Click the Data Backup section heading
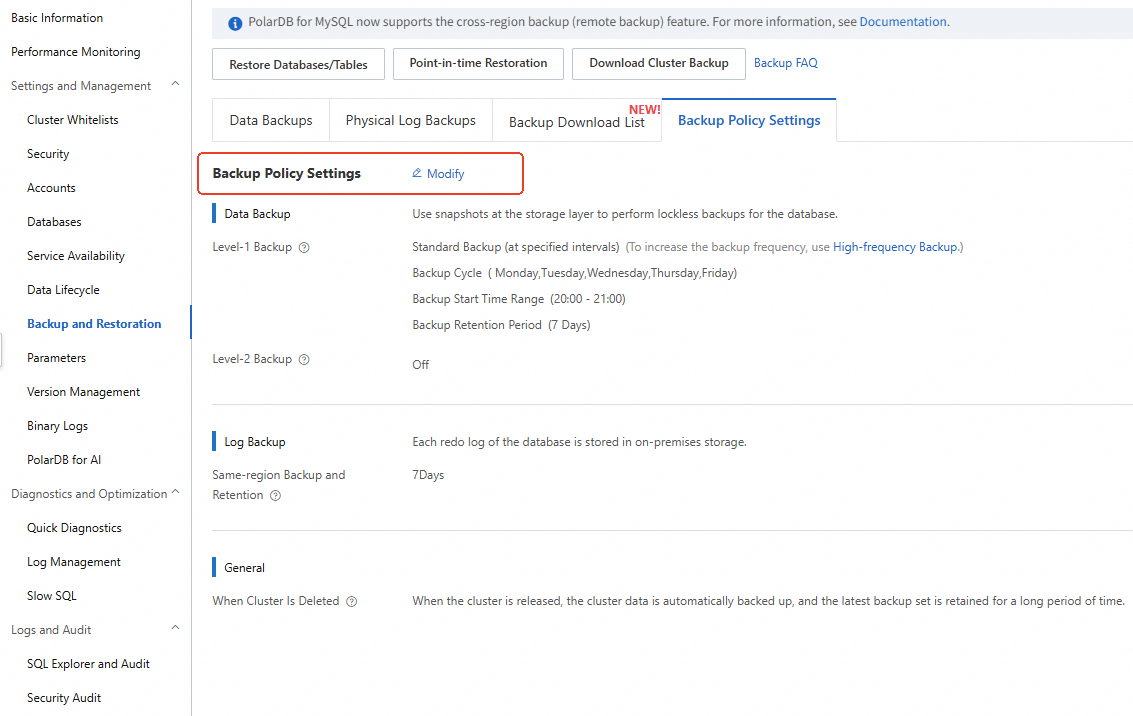This screenshot has width=1133, height=716. point(257,214)
